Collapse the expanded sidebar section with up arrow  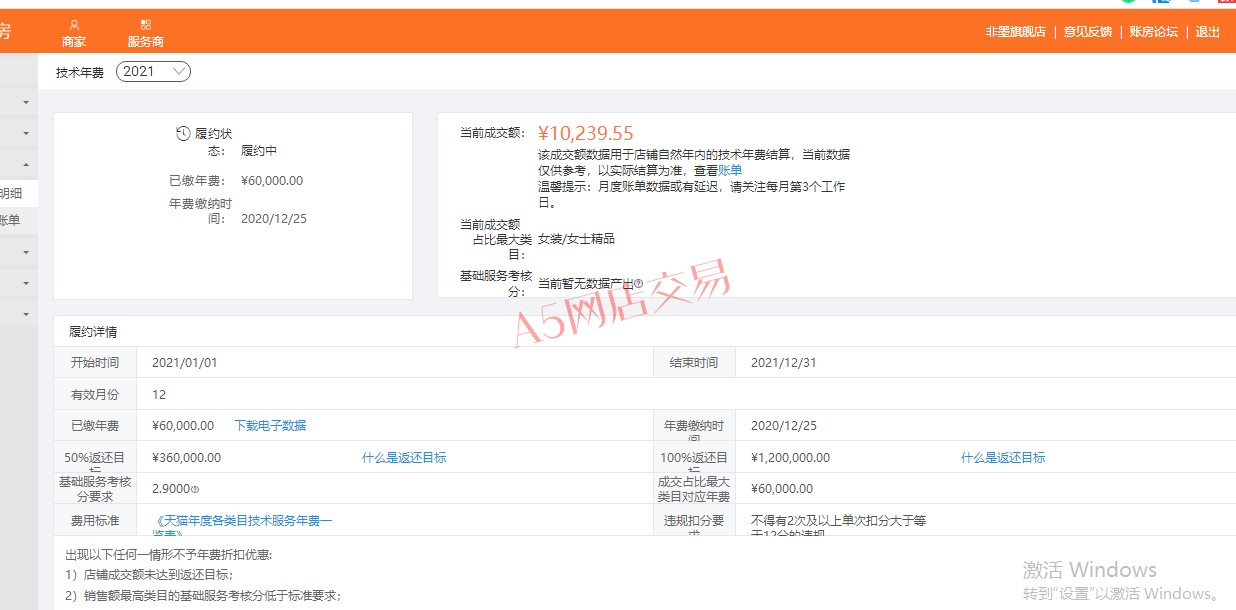[x=25, y=165]
